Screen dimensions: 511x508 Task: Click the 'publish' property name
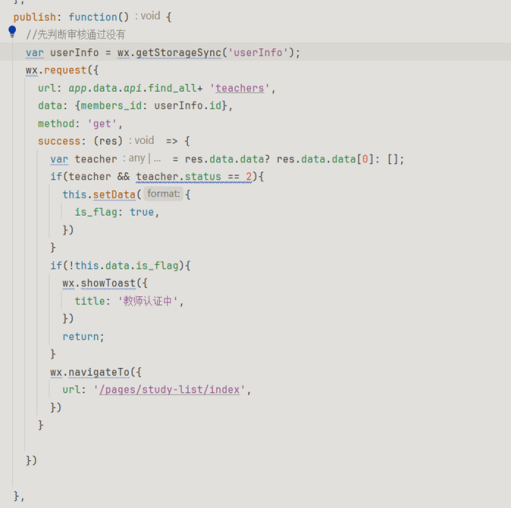pos(35,17)
